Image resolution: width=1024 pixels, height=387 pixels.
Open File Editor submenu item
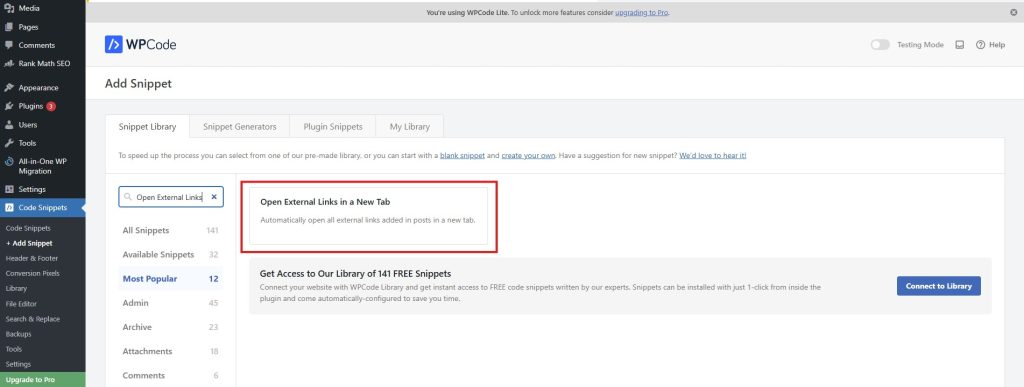click(21, 304)
